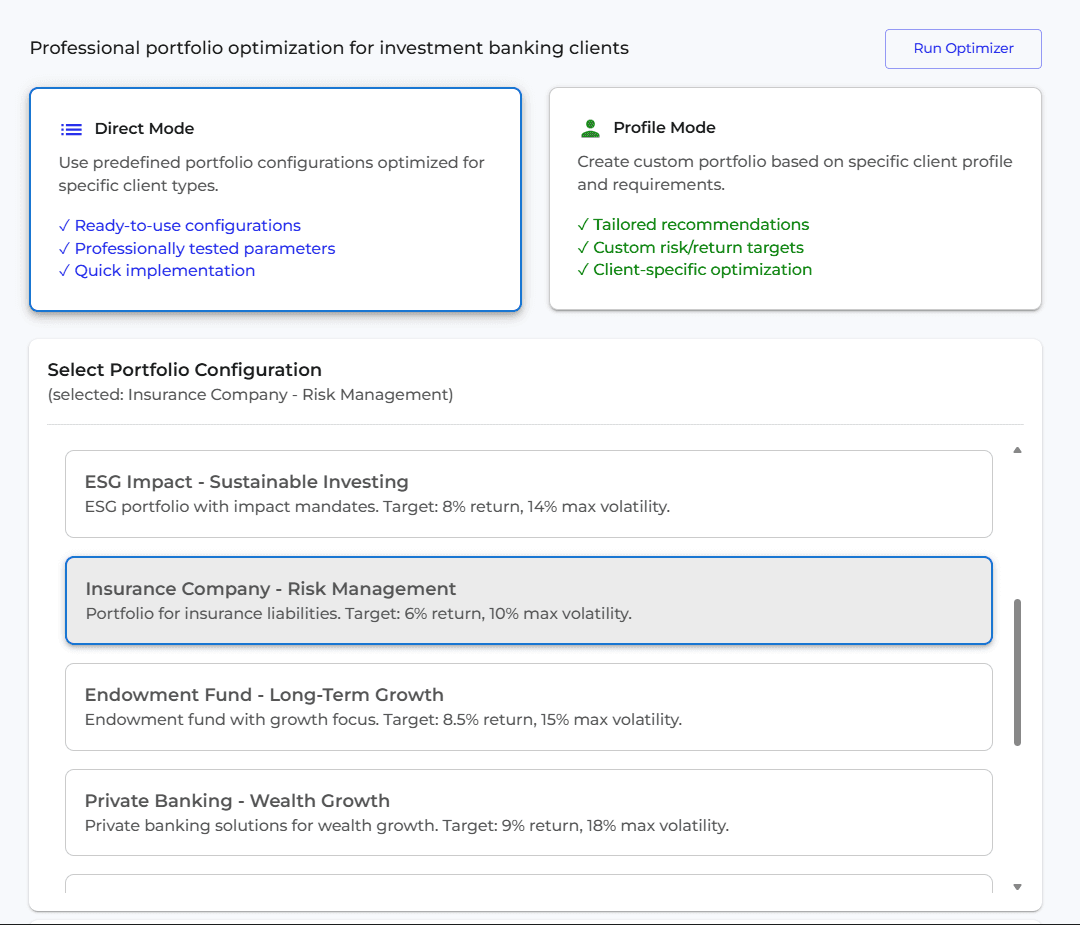Click the checkmark beside Ready-to-use configurations
Screen dimensions: 1080x925
coord(65,225)
